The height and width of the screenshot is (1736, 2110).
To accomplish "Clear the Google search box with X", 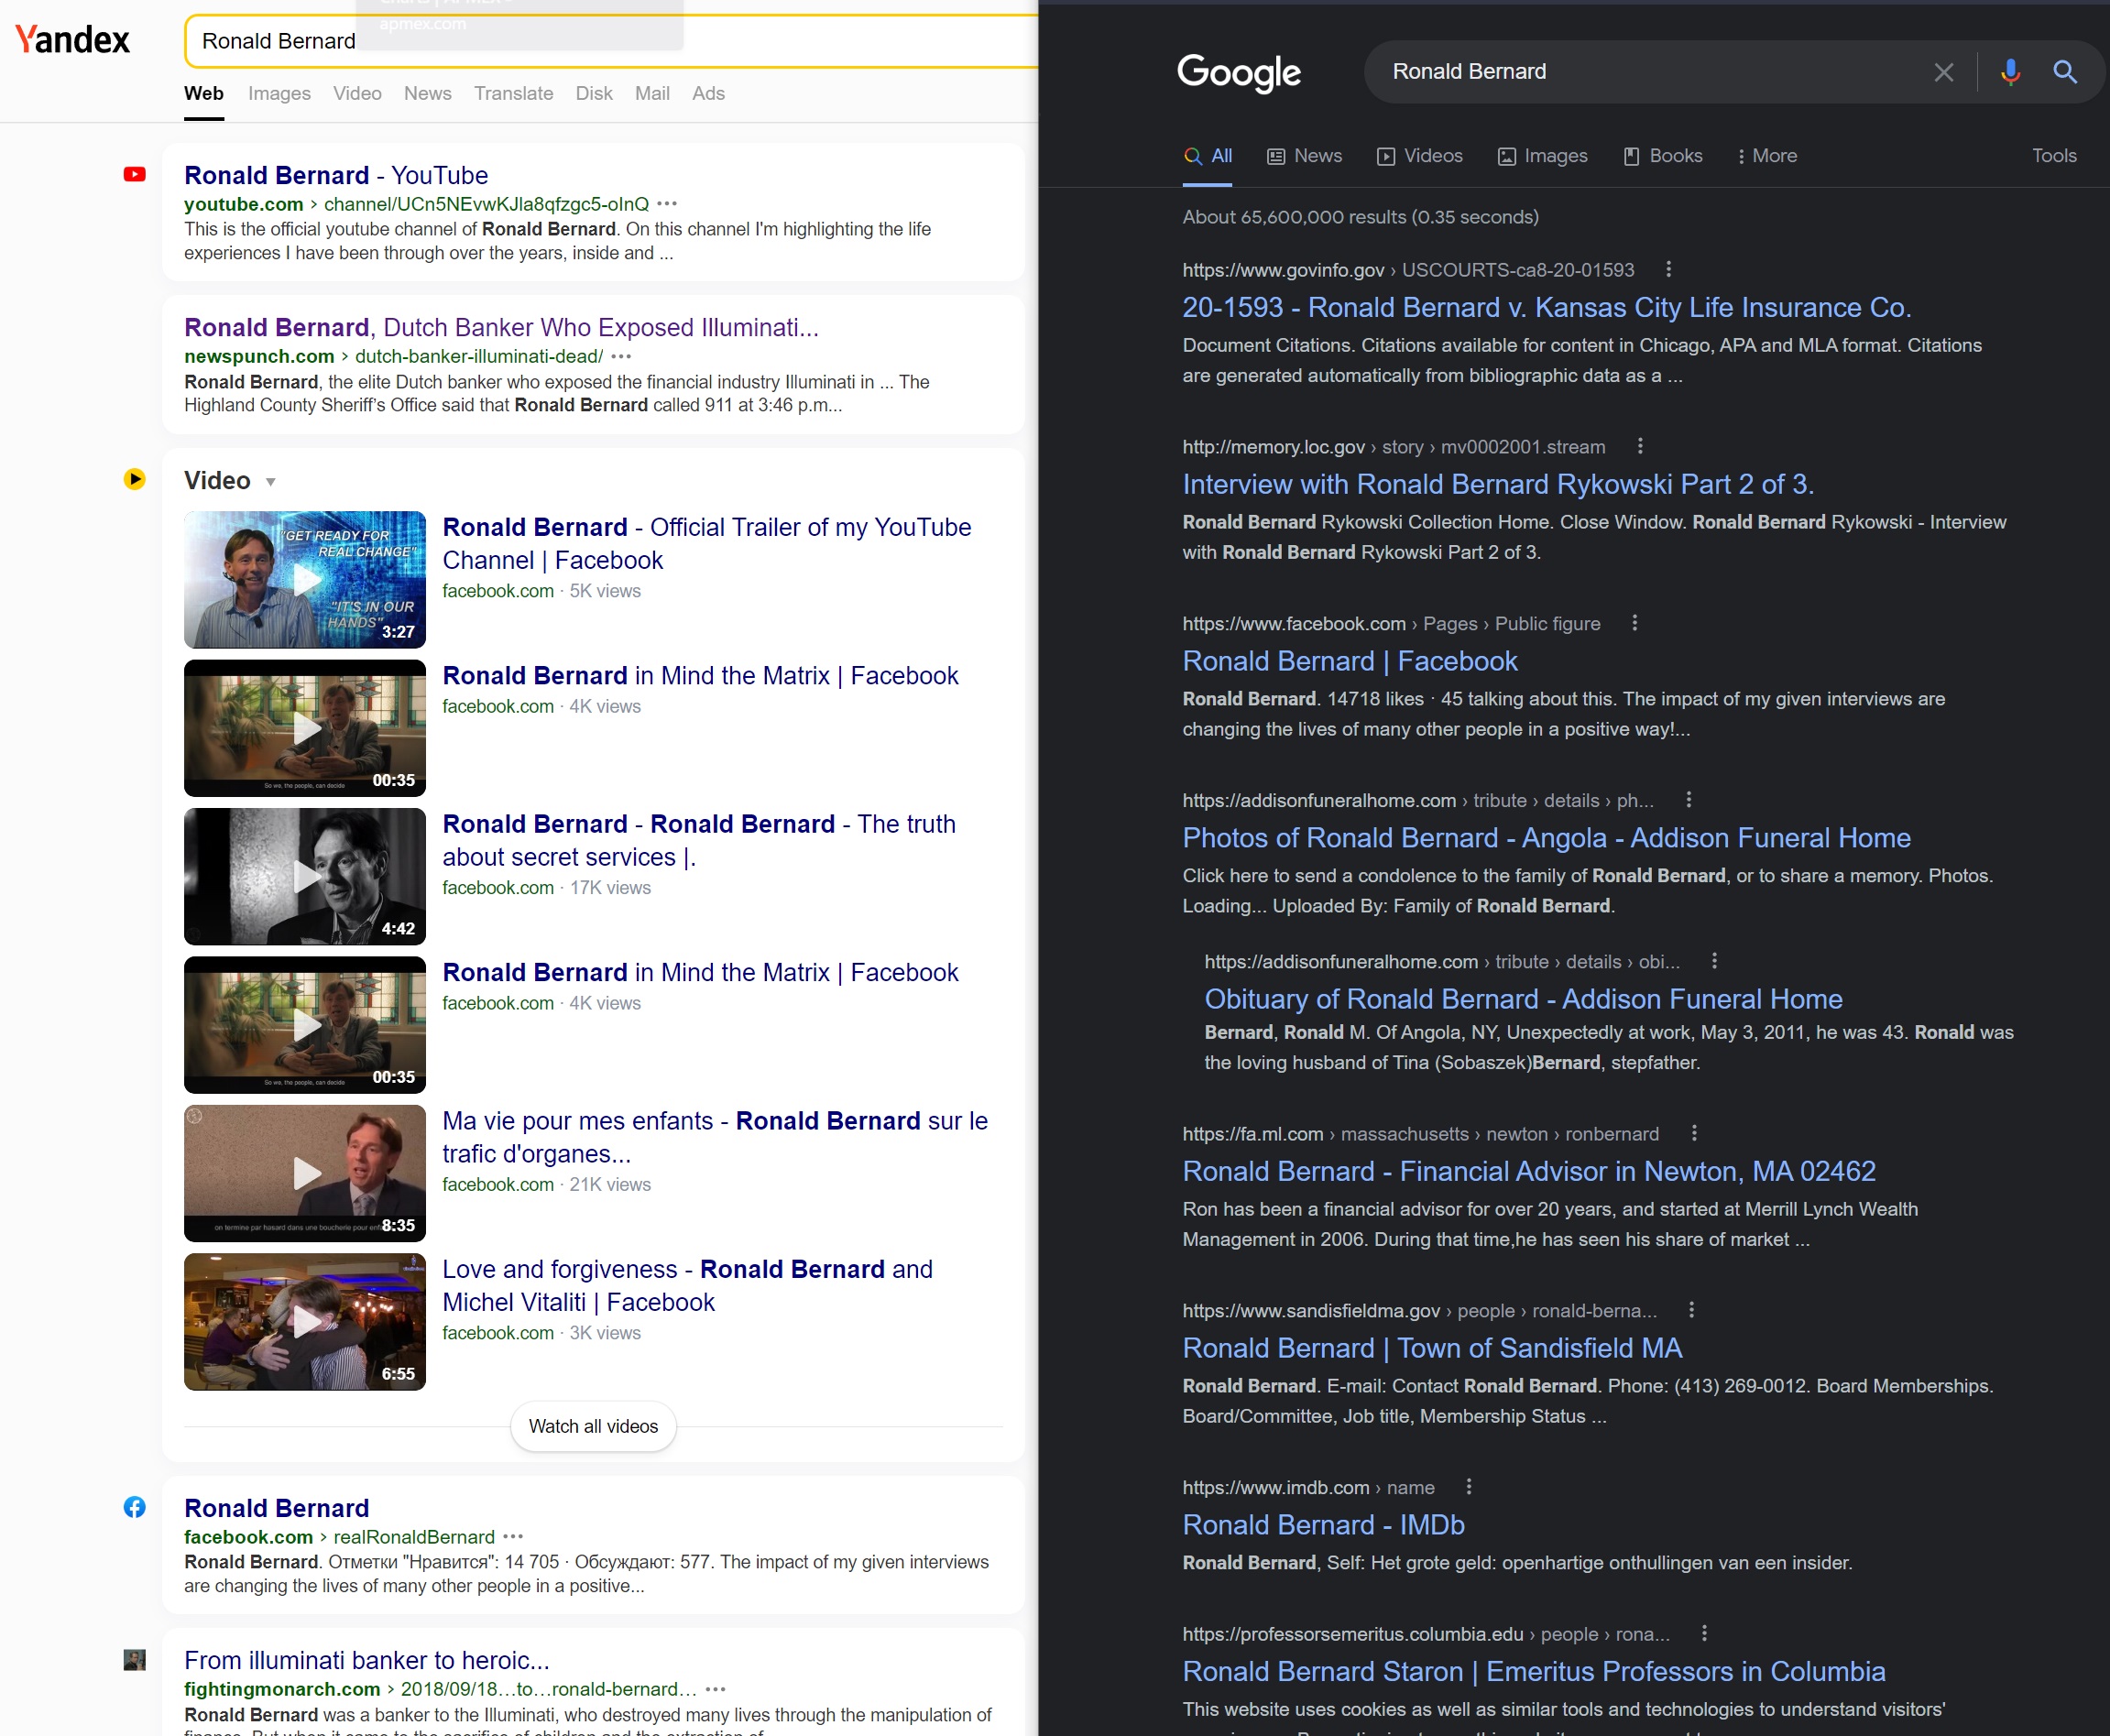I will (1943, 72).
